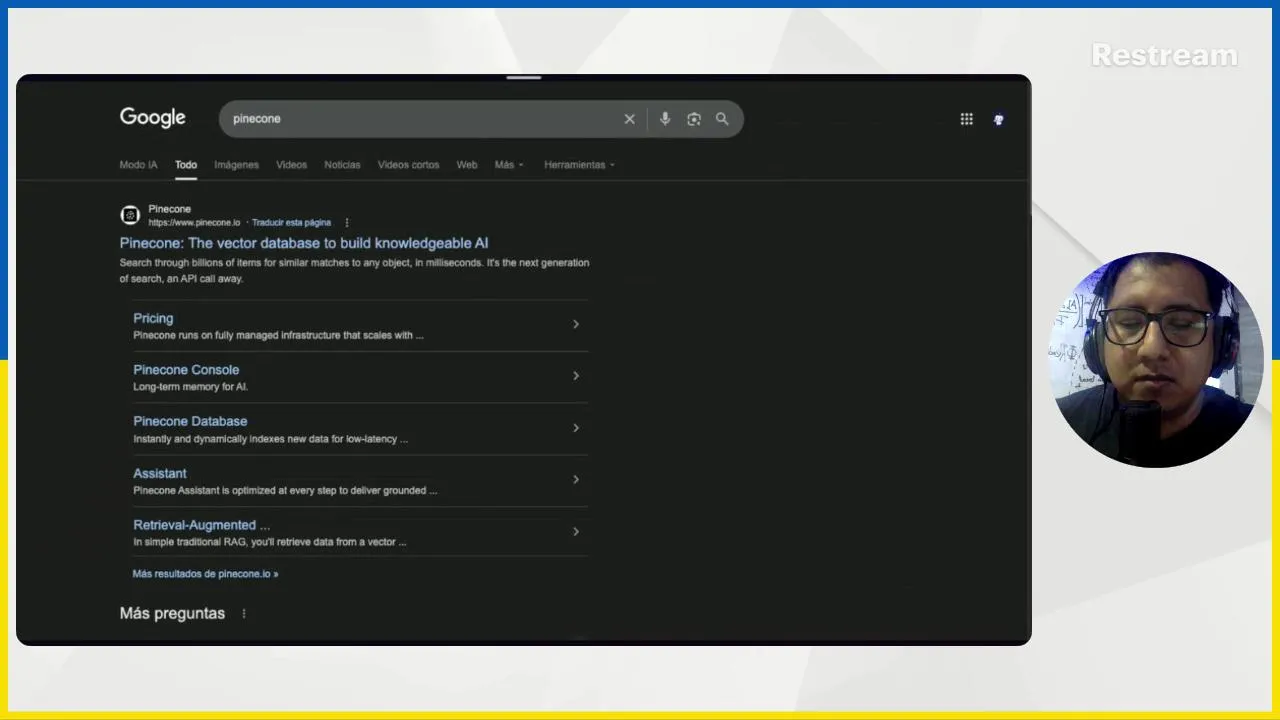Click Más resultados de pinecone.io link

click(x=205, y=574)
